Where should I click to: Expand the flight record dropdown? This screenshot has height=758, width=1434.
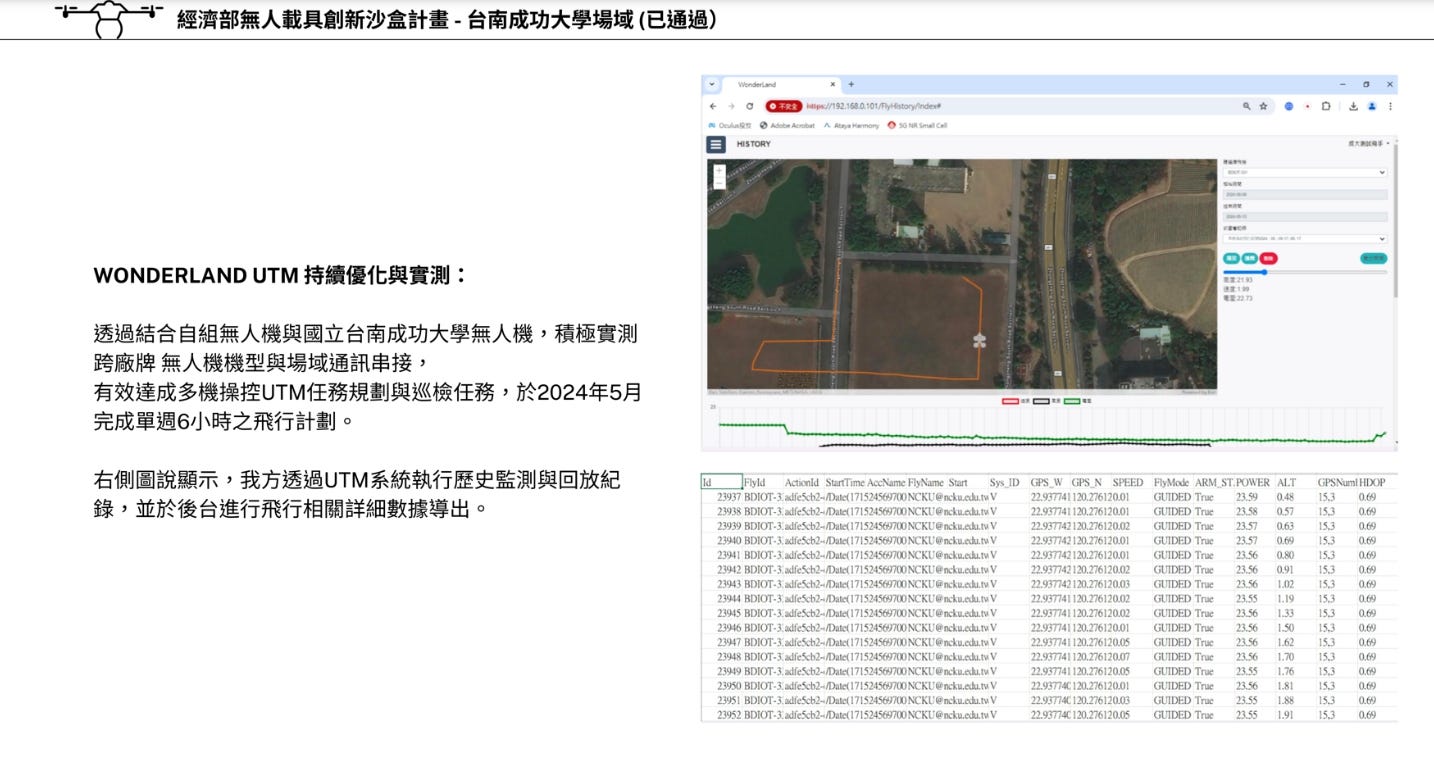point(1305,238)
